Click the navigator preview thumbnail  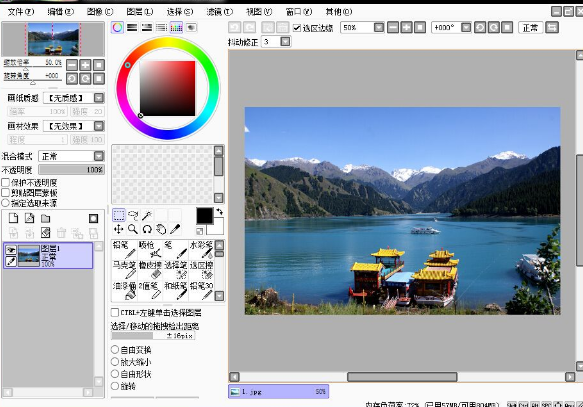pyautogui.click(x=53, y=39)
